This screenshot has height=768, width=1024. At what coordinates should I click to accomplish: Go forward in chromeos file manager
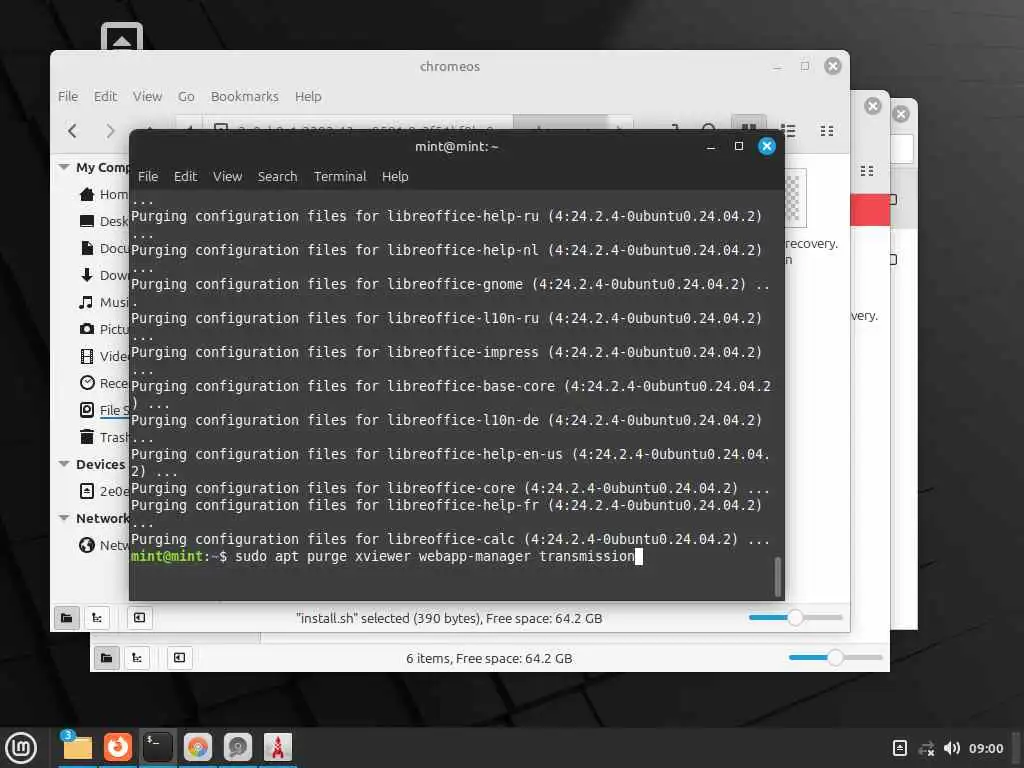[110, 131]
